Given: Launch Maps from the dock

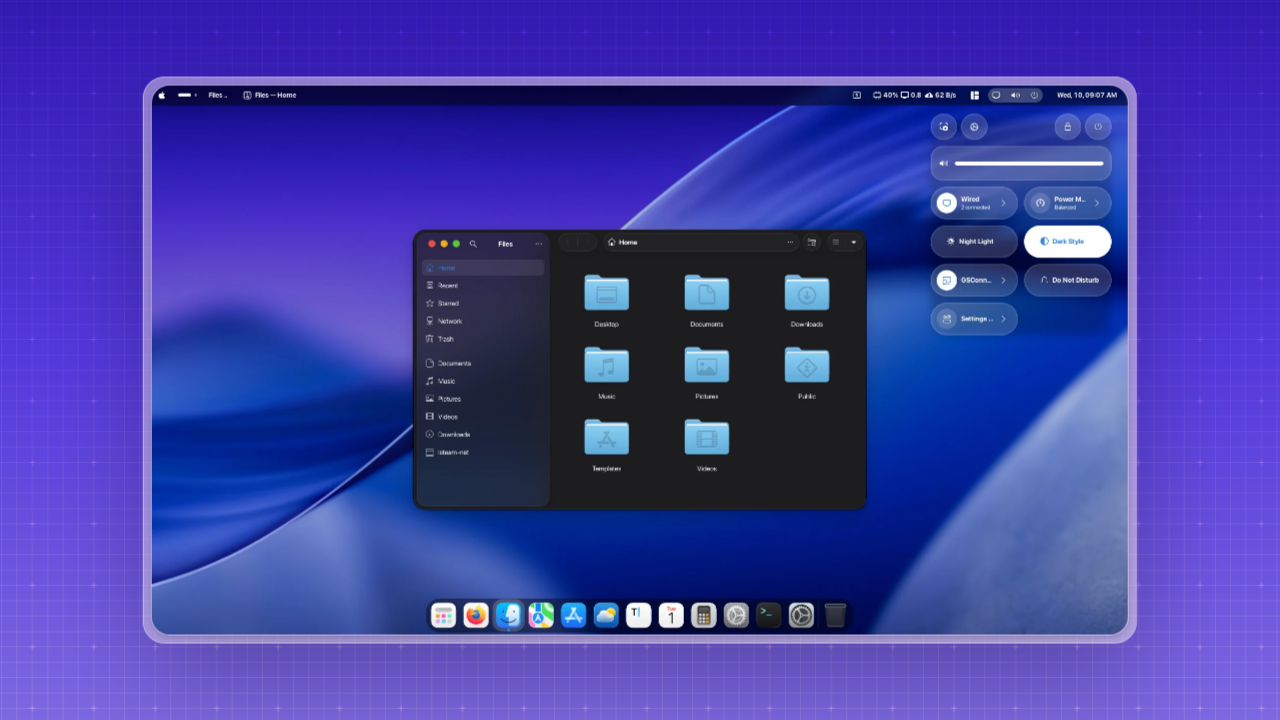Looking at the screenshot, I should pos(541,615).
